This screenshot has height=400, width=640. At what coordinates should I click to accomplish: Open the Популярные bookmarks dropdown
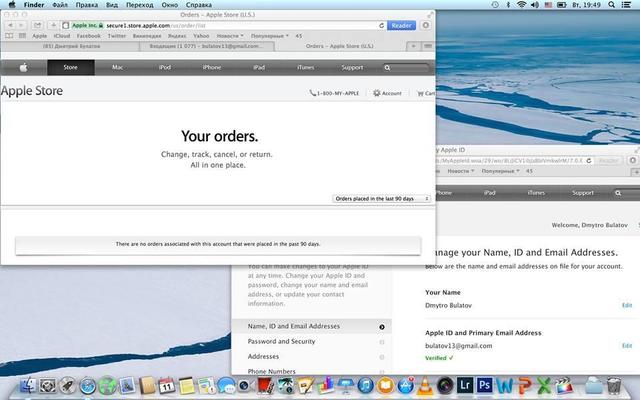272,35
